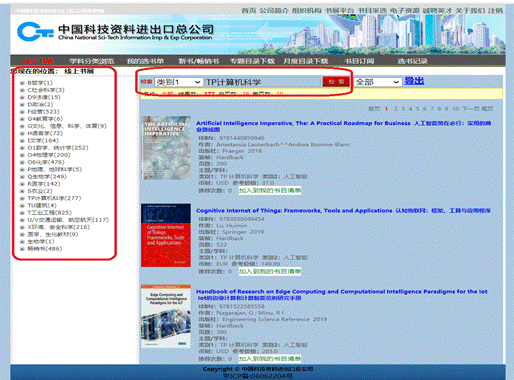Click the CNSTIC company logo

pyautogui.click(x=35, y=31)
